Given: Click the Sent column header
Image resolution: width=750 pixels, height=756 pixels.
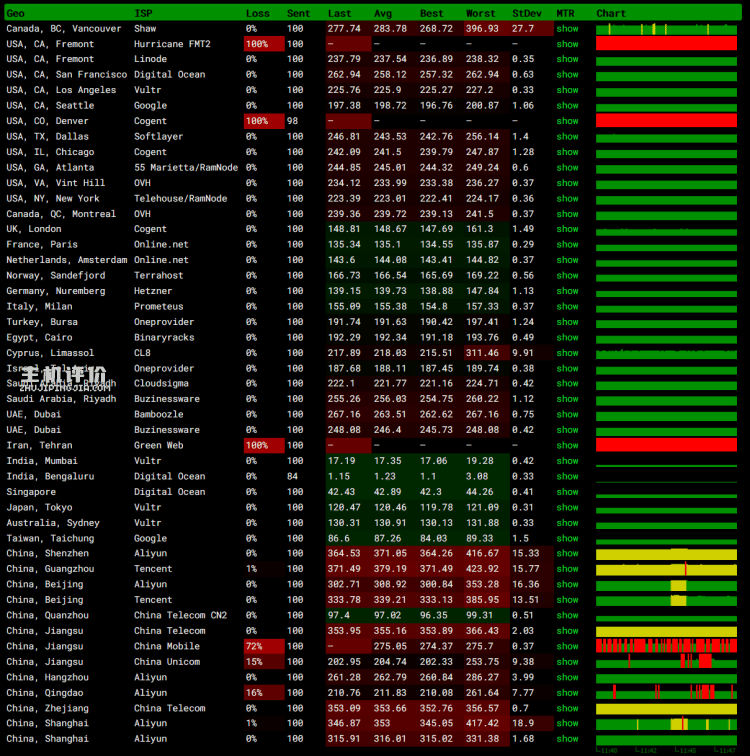Looking at the screenshot, I should click(299, 14).
